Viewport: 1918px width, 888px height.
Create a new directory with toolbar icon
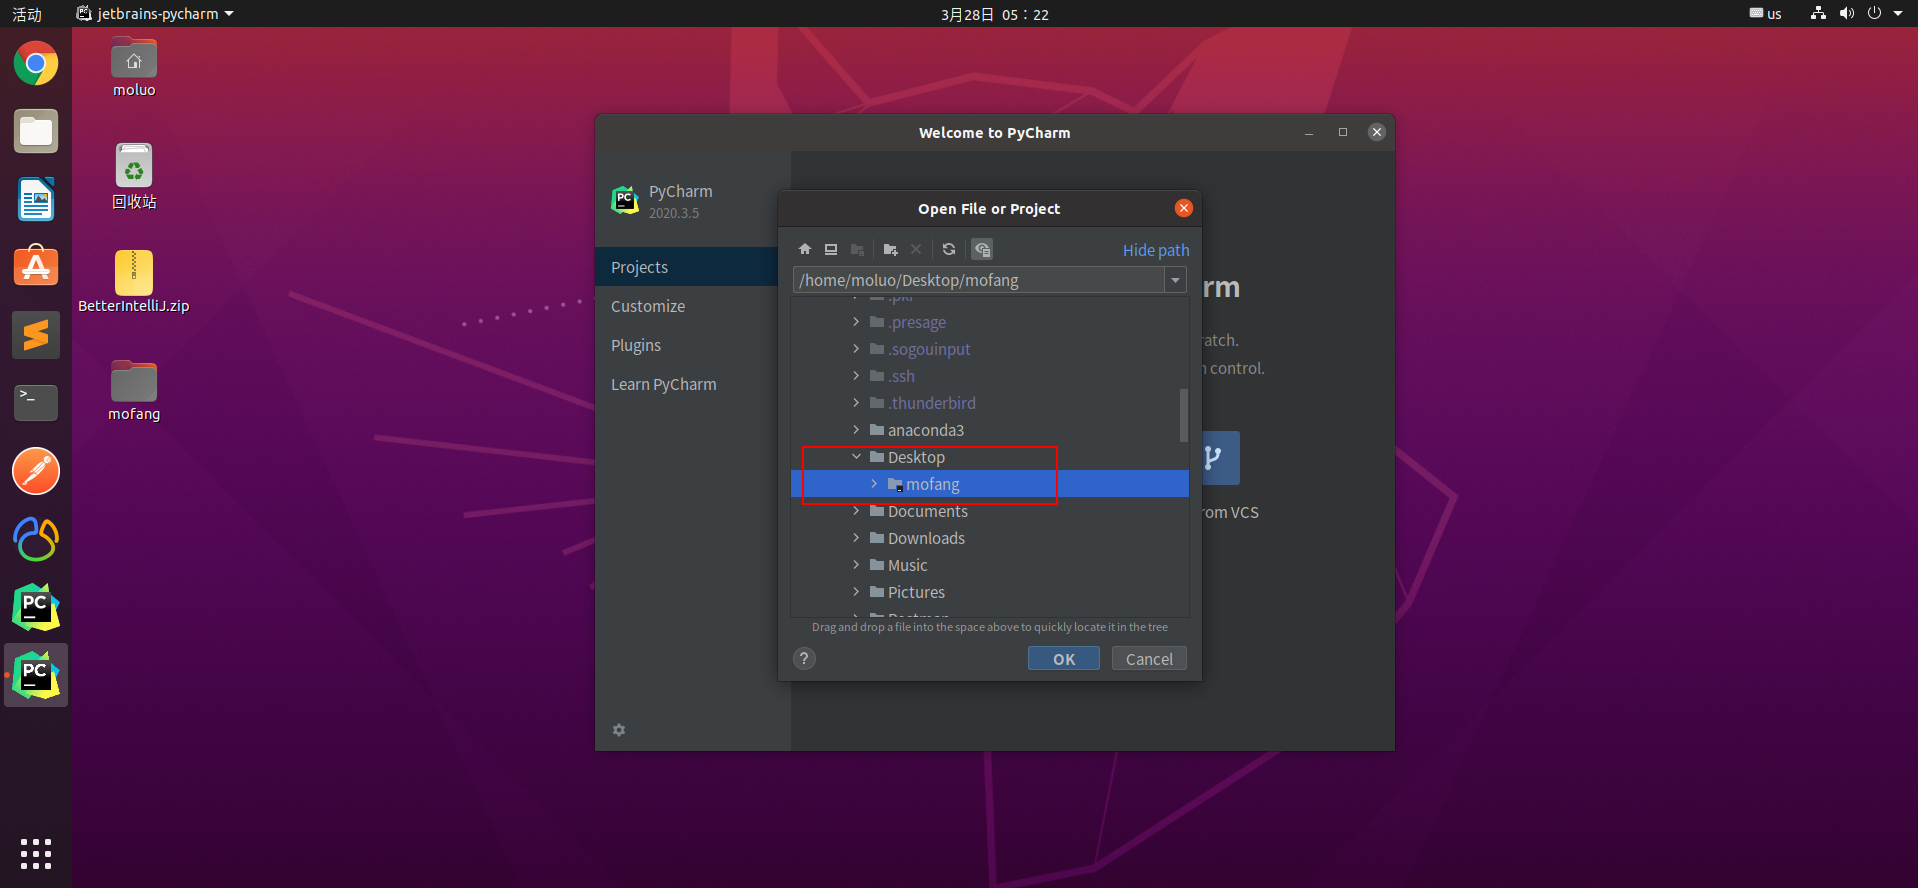pos(890,249)
